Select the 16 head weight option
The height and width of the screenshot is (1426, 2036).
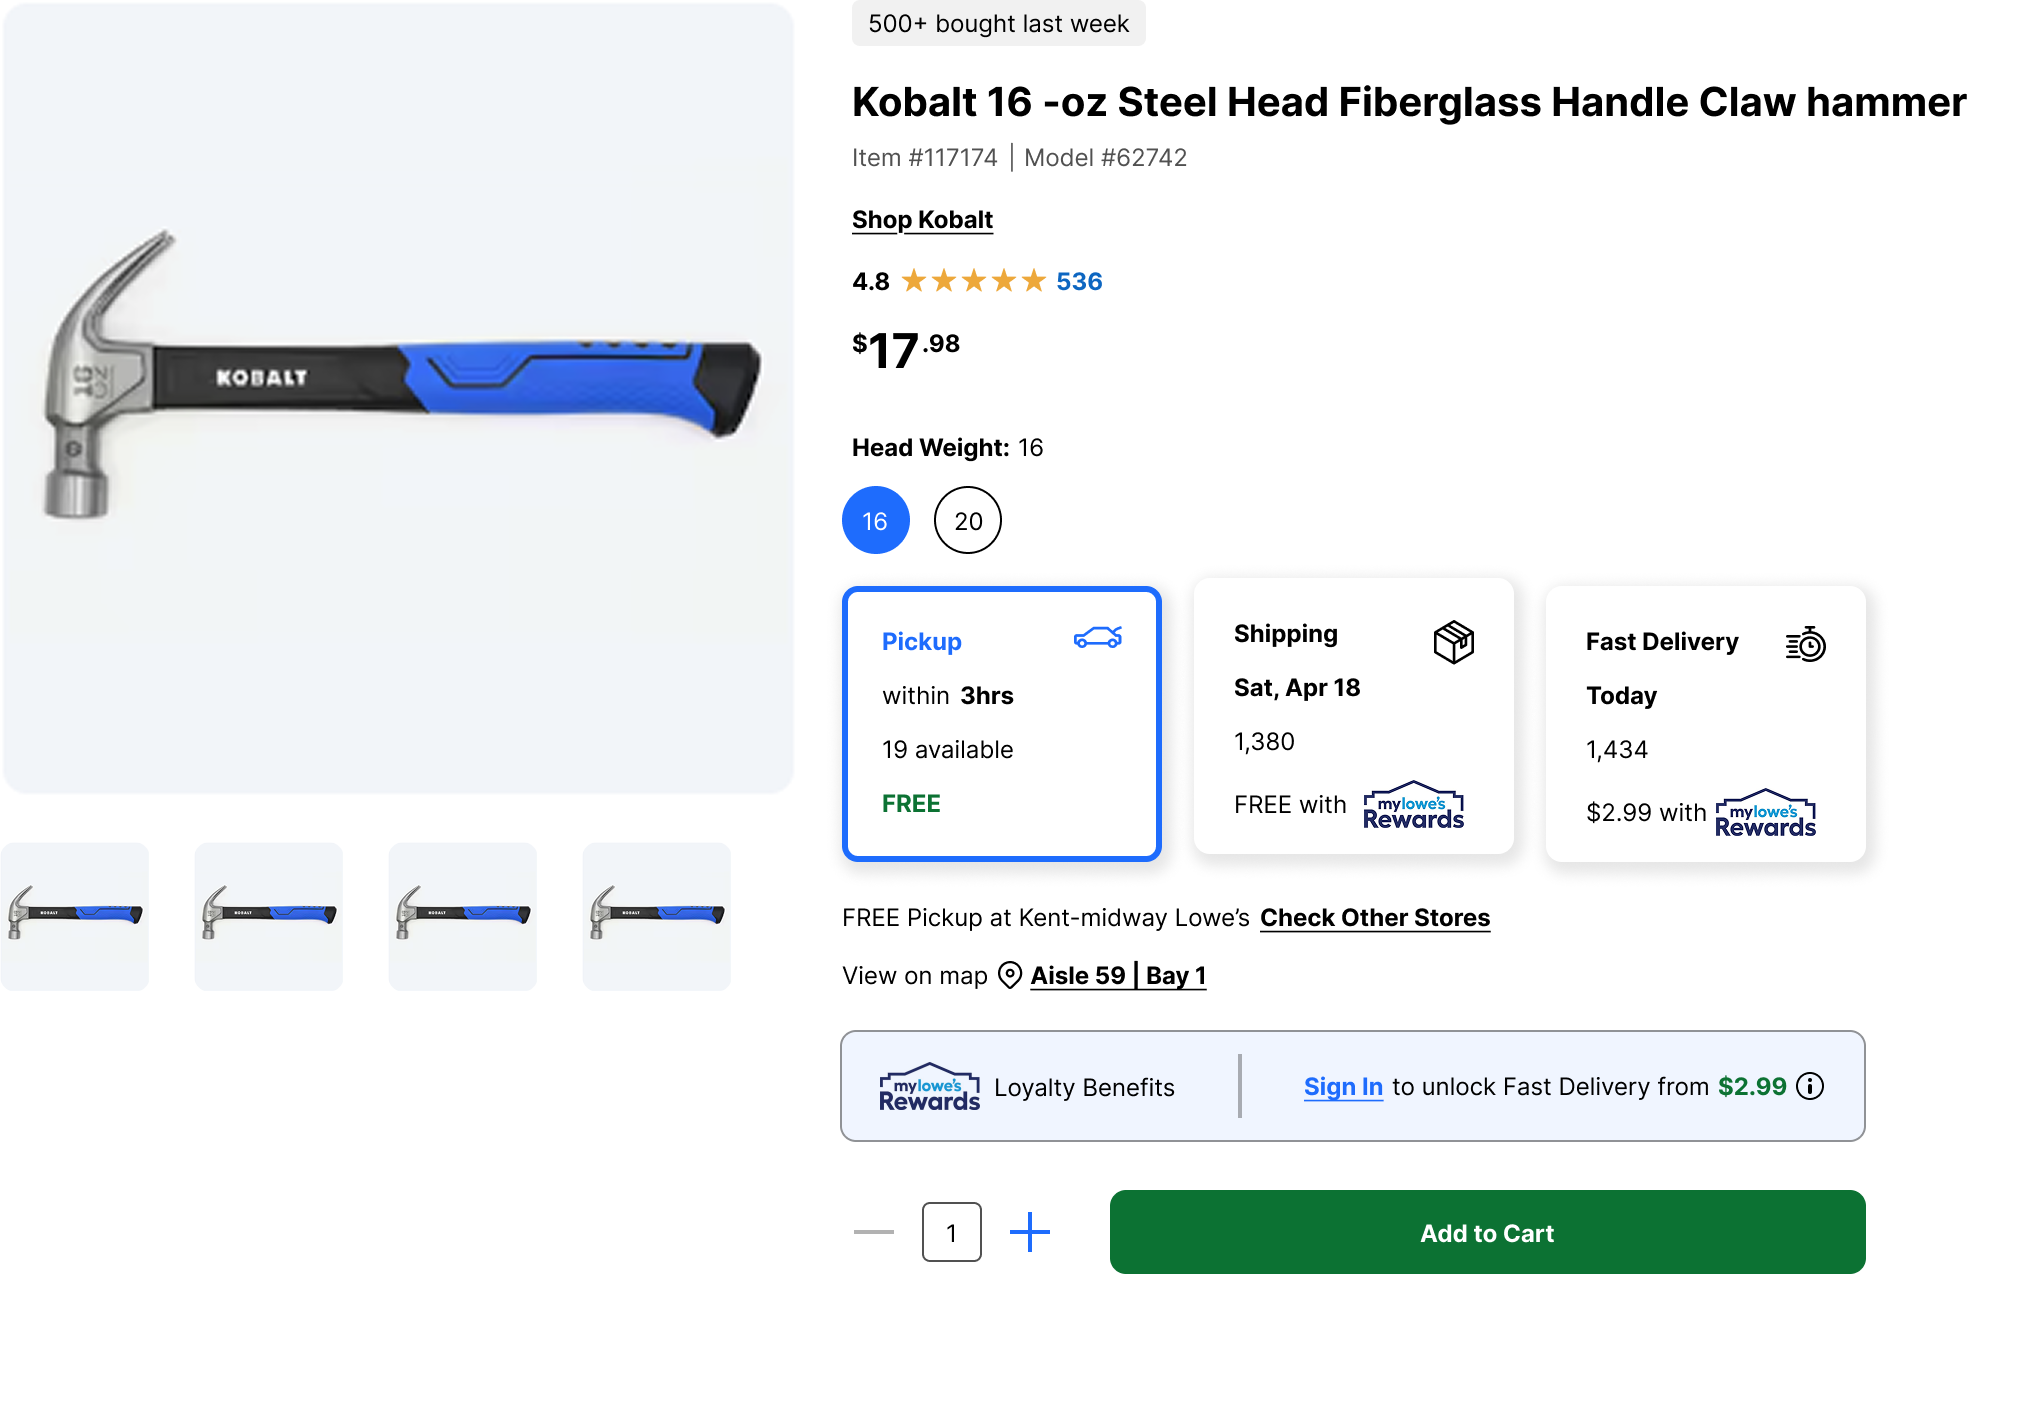coord(876,520)
